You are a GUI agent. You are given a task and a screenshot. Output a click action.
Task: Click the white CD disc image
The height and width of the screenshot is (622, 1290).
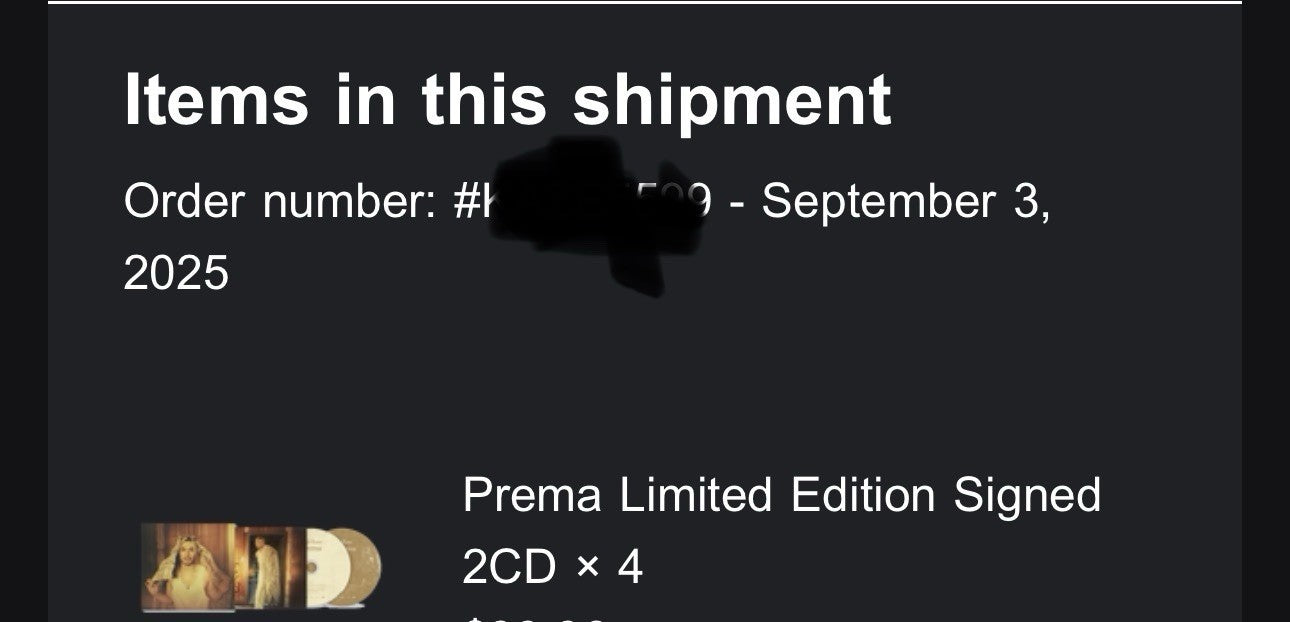point(320,567)
